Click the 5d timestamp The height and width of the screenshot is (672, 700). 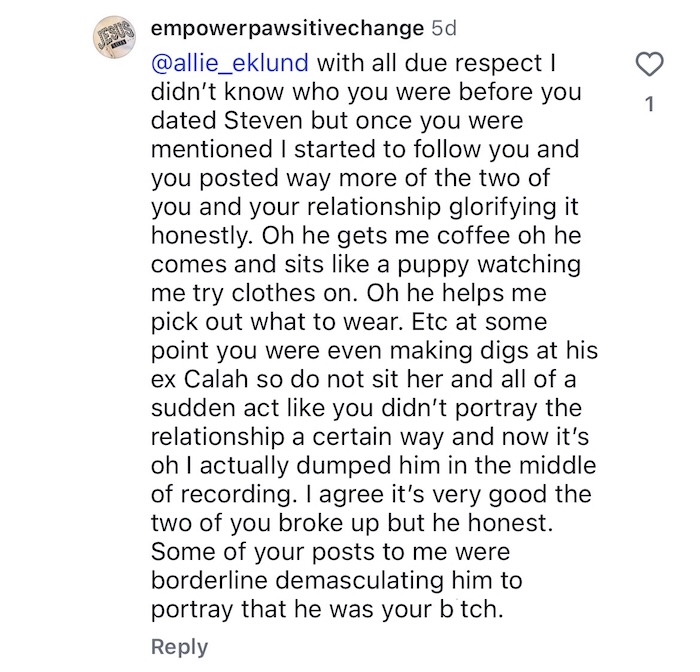point(444,29)
